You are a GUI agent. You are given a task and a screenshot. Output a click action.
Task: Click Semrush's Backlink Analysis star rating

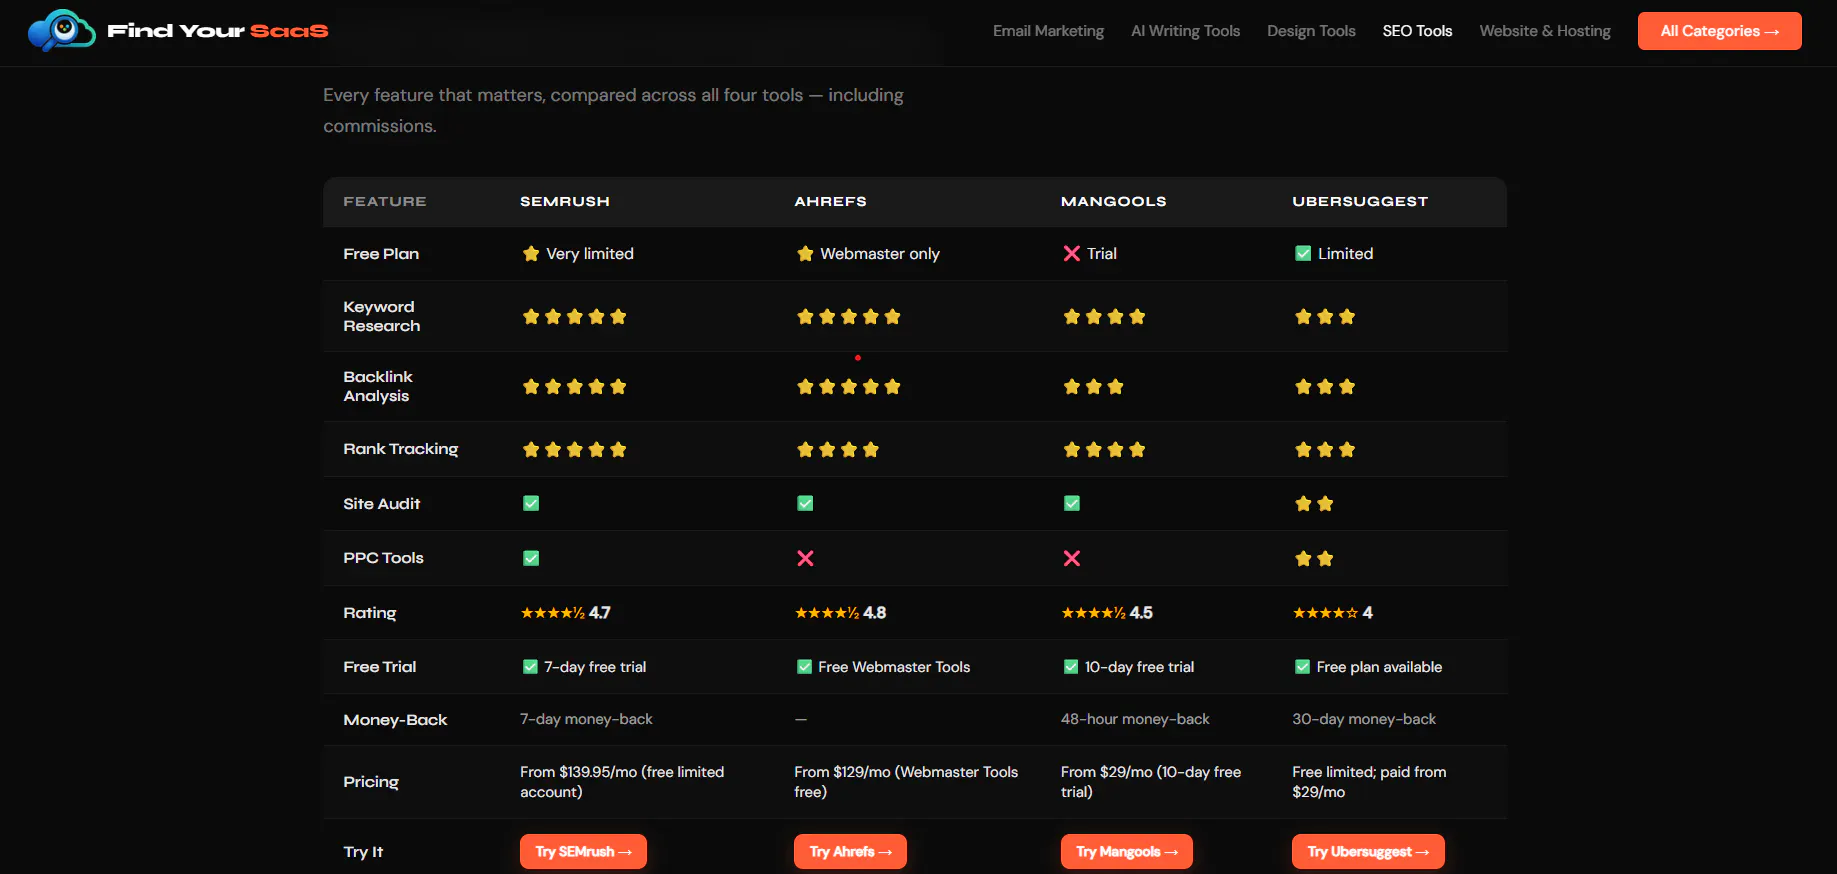tap(575, 387)
